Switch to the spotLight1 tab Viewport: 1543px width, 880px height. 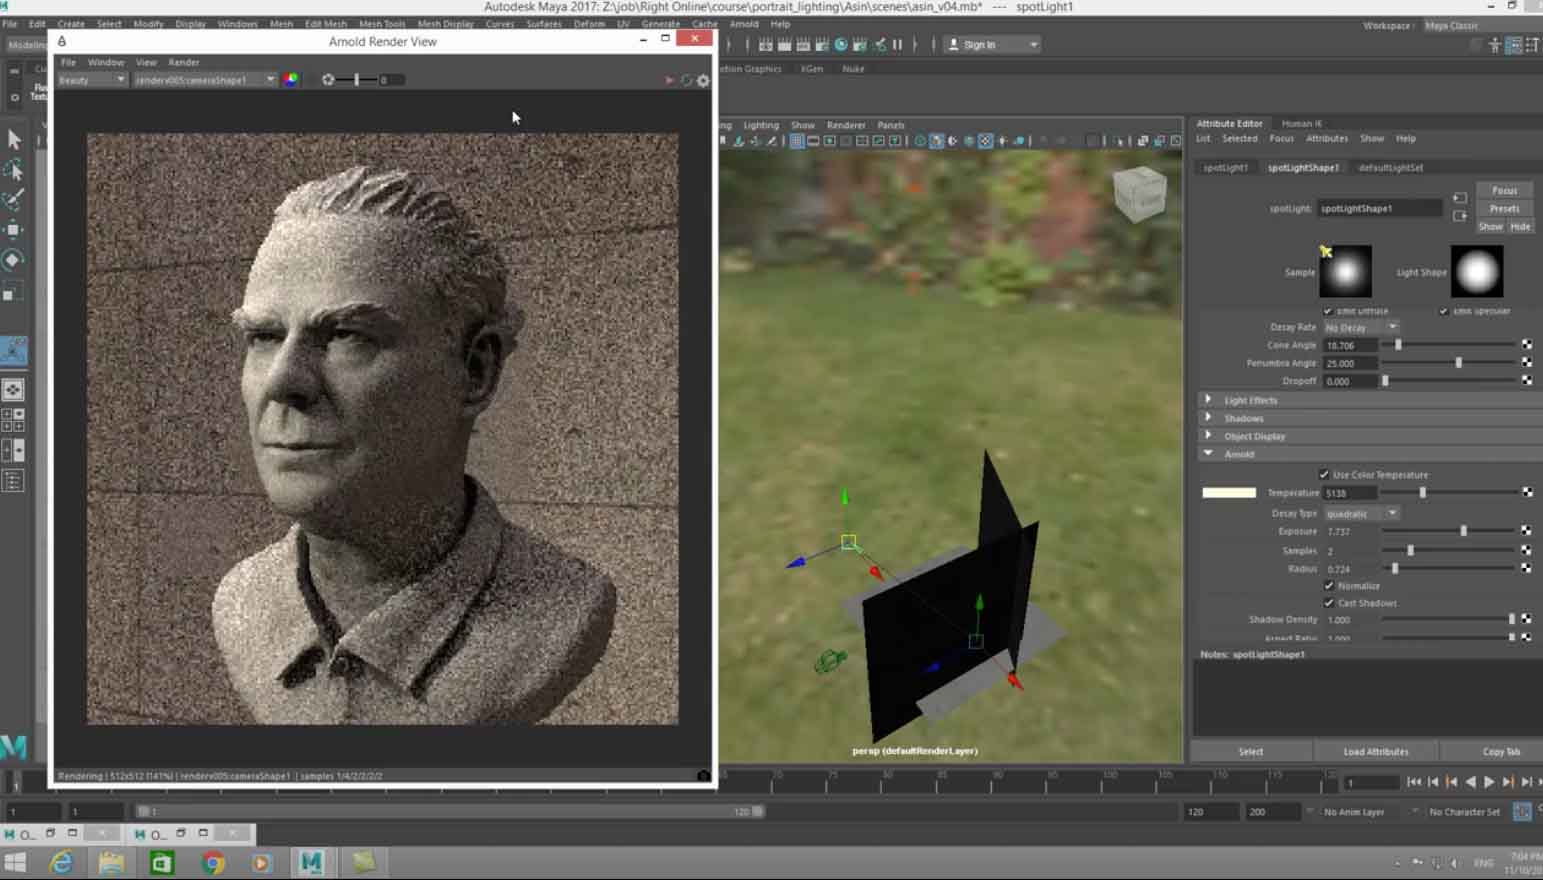click(1225, 168)
